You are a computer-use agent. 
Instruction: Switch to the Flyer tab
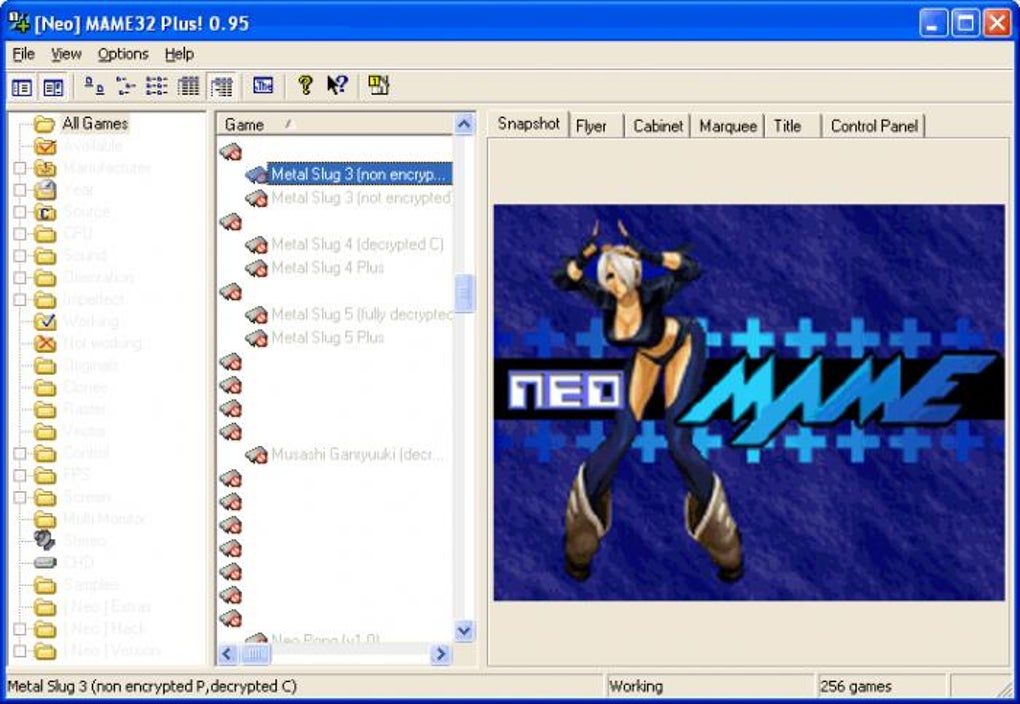(591, 126)
